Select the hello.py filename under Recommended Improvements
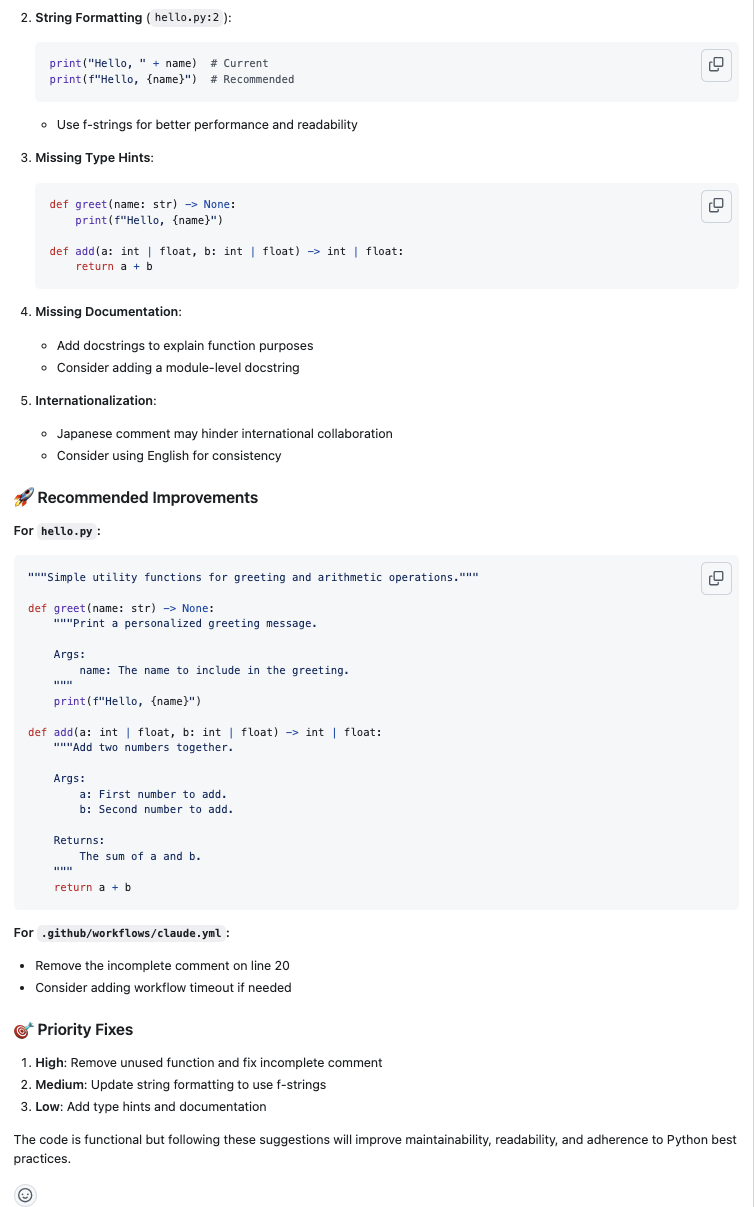Image resolution: width=755 pixels, height=1207 pixels. tap(67, 531)
